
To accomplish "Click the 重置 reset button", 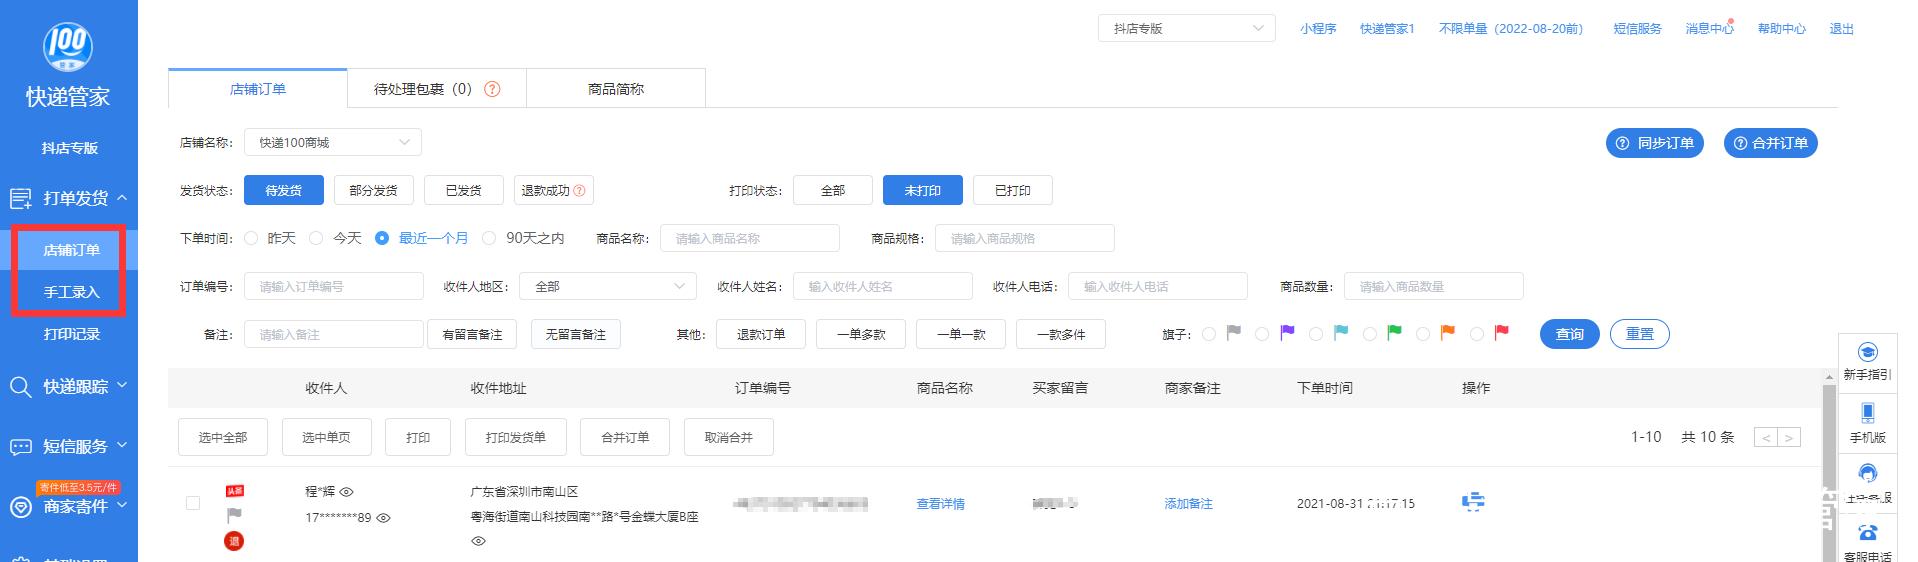I will point(1639,334).
